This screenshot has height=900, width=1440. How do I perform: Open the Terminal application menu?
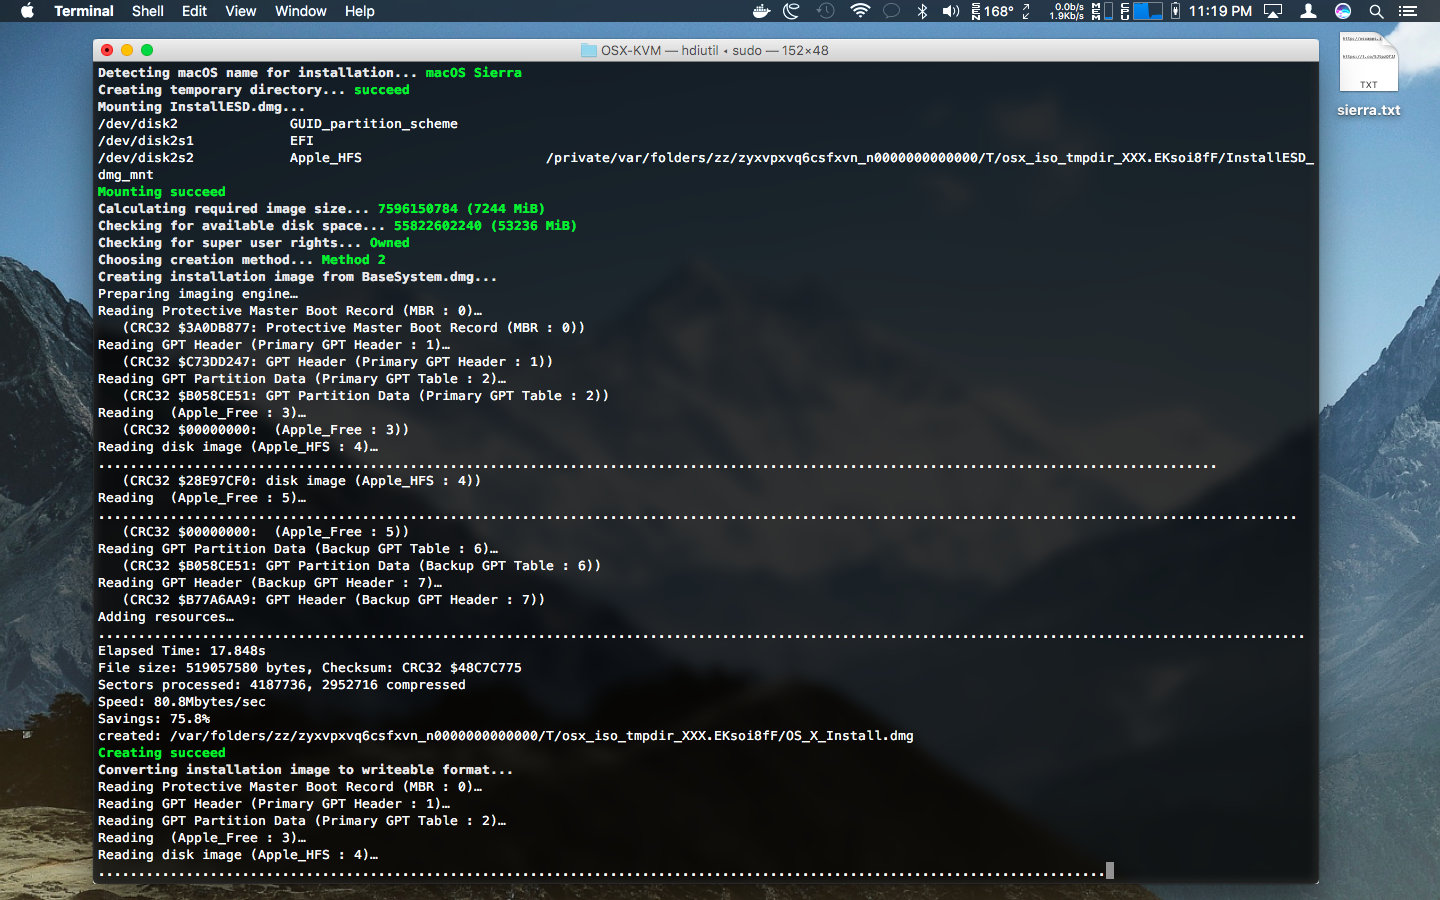click(84, 11)
